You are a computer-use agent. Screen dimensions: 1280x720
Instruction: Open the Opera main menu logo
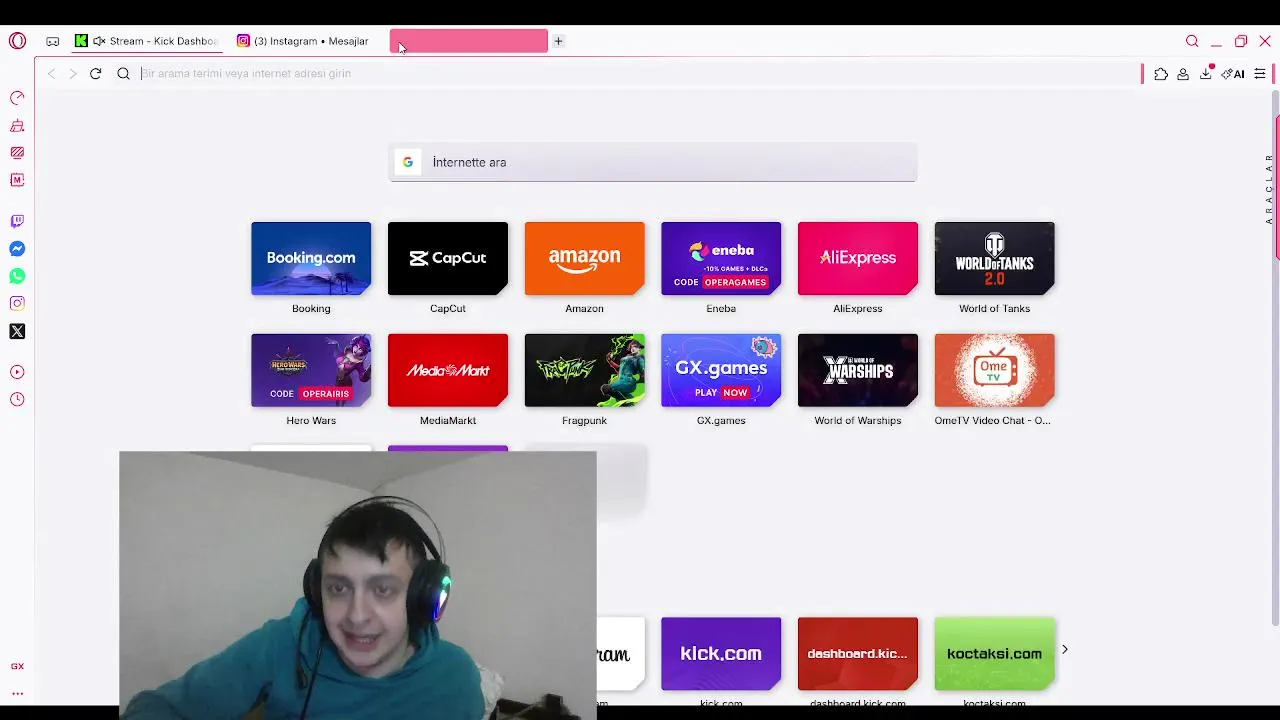click(x=17, y=41)
